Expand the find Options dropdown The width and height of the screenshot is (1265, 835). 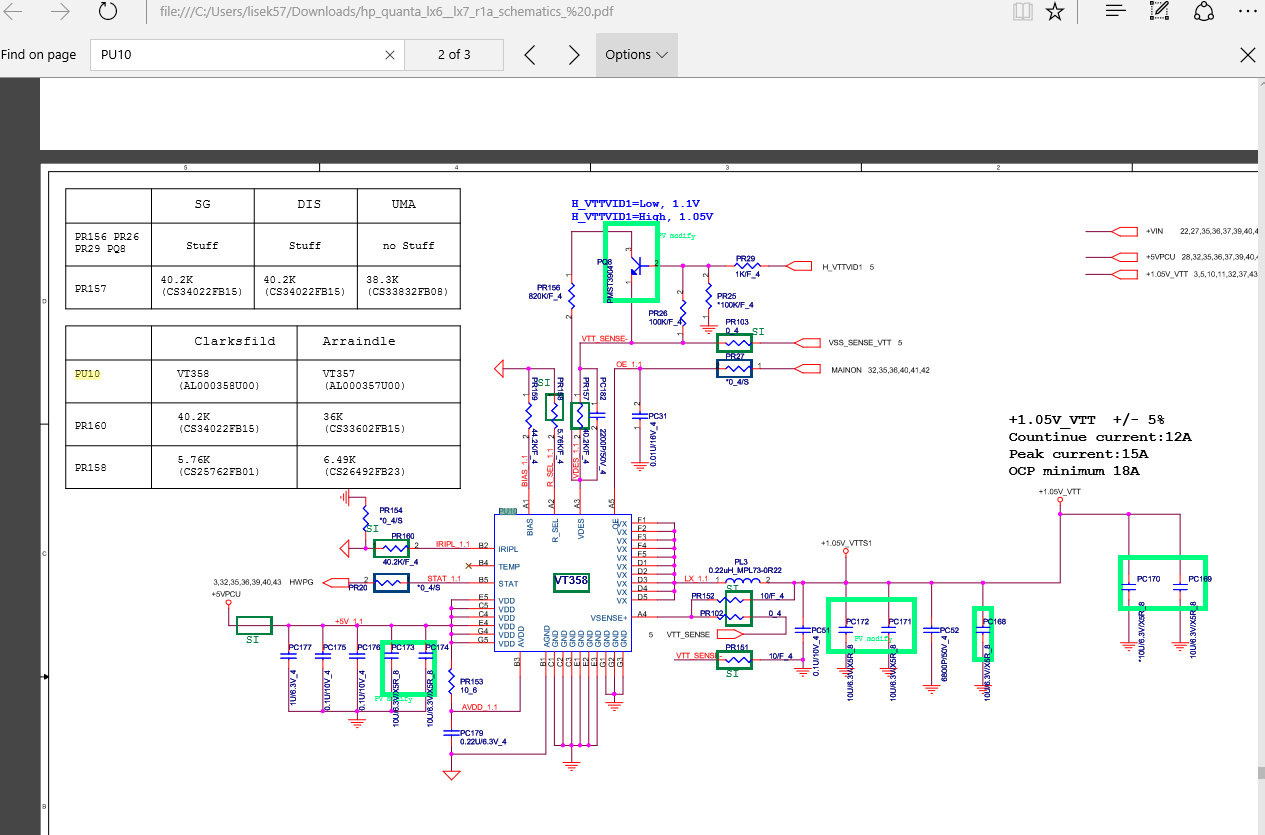637,55
